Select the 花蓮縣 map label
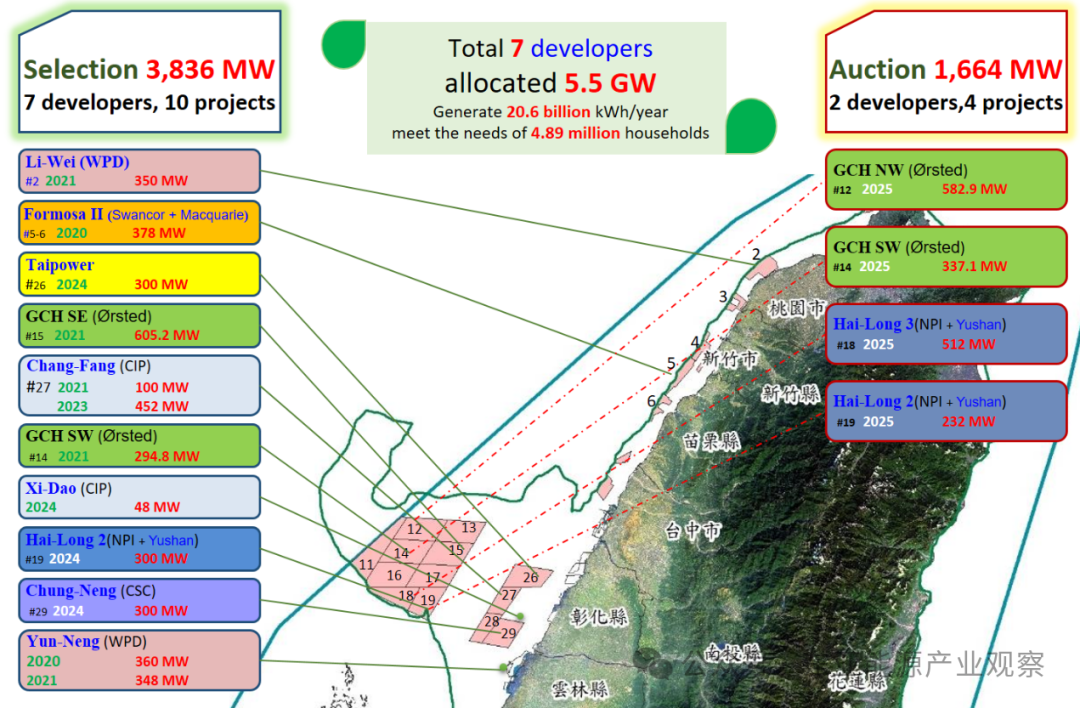Viewport: 1080px width, 708px height. coord(857,681)
